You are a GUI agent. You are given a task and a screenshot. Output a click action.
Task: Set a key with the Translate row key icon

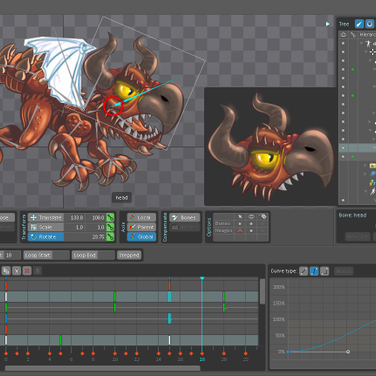click(x=110, y=218)
